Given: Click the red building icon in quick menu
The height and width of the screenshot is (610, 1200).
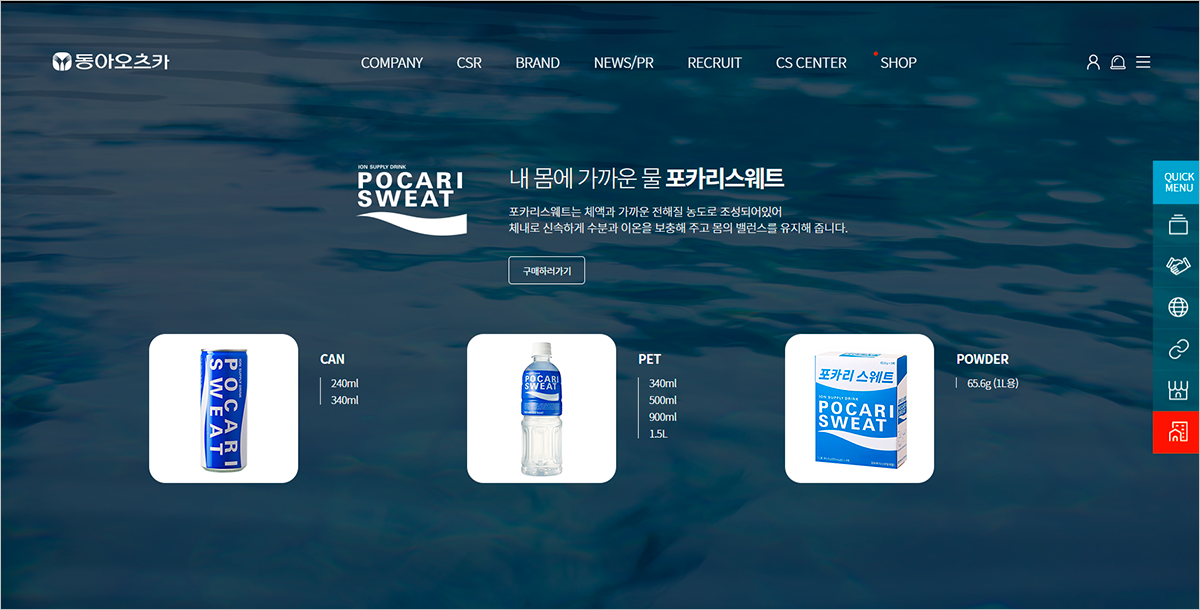Looking at the screenshot, I should click(x=1177, y=432).
